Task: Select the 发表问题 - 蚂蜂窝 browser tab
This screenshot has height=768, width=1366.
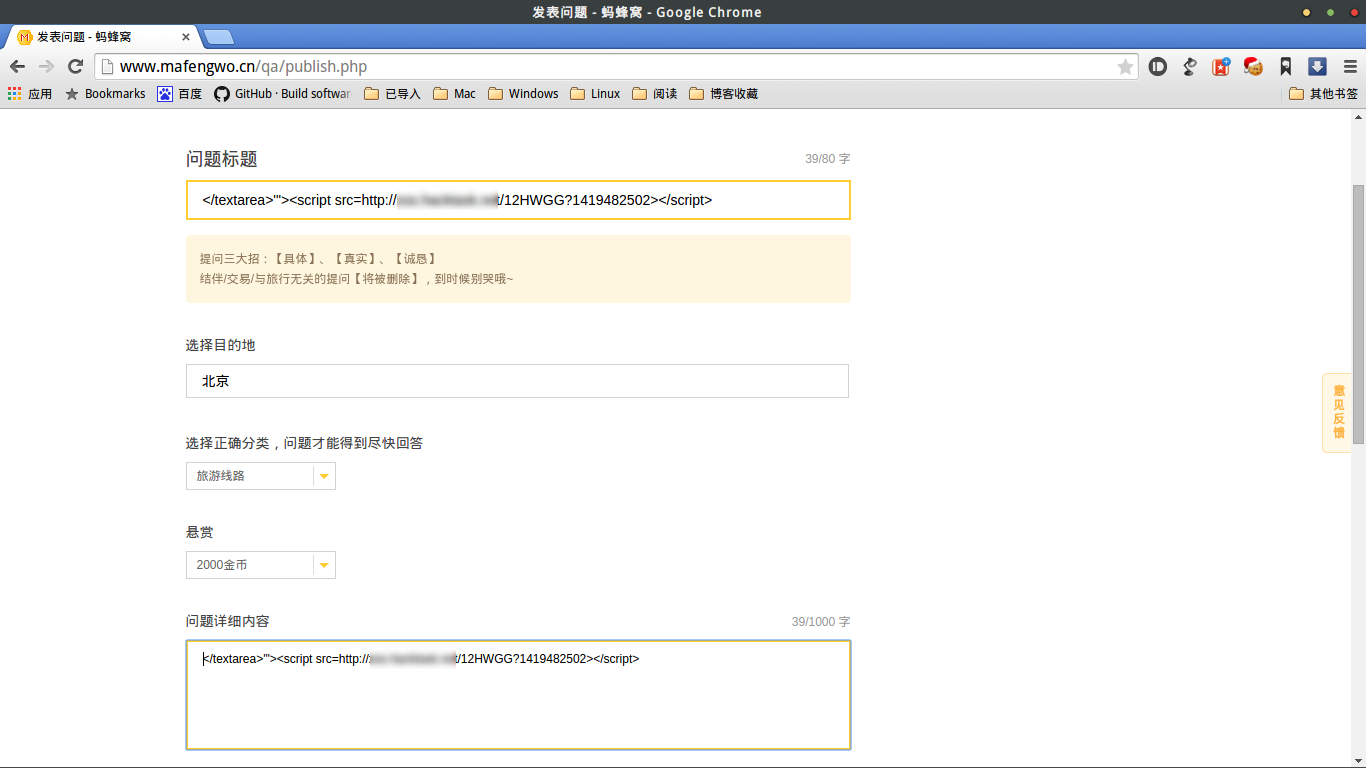Action: point(100,37)
